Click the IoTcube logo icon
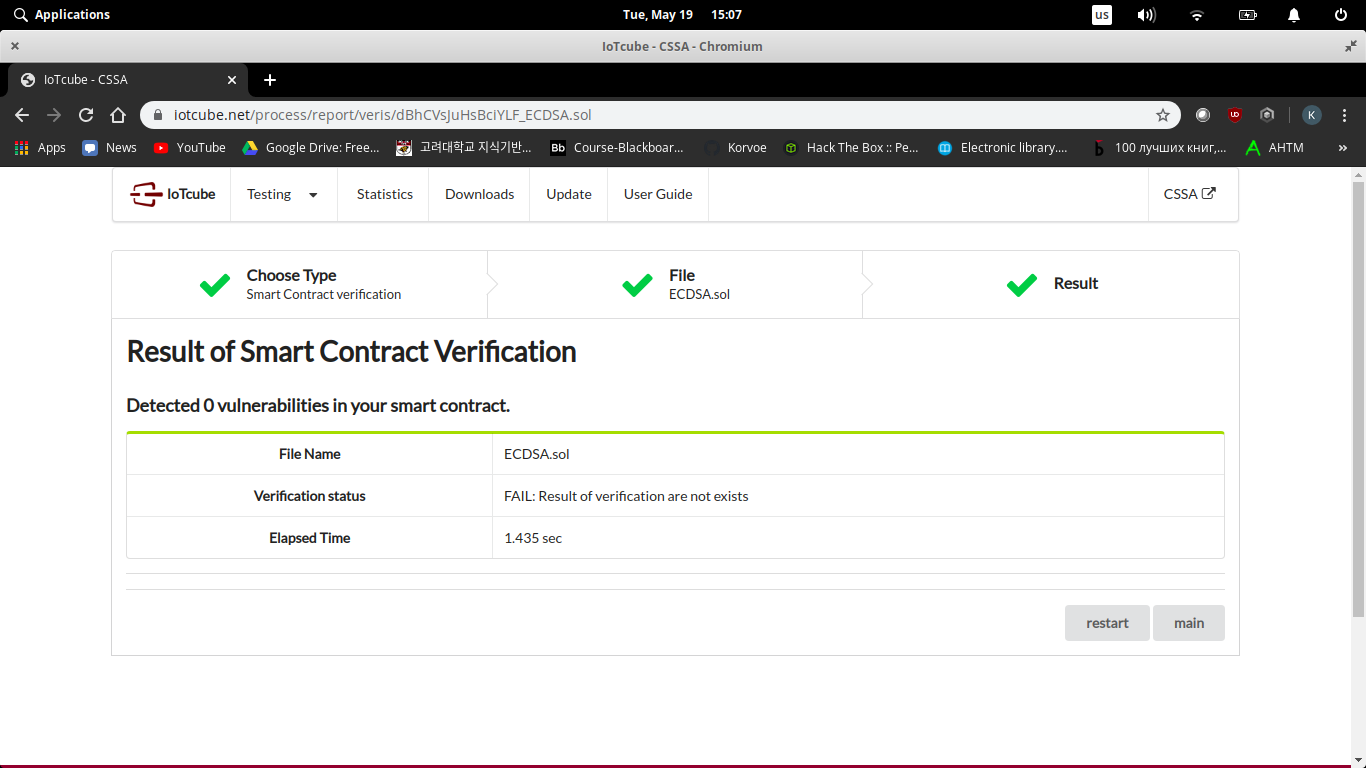The image size is (1366, 768). (146, 194)
